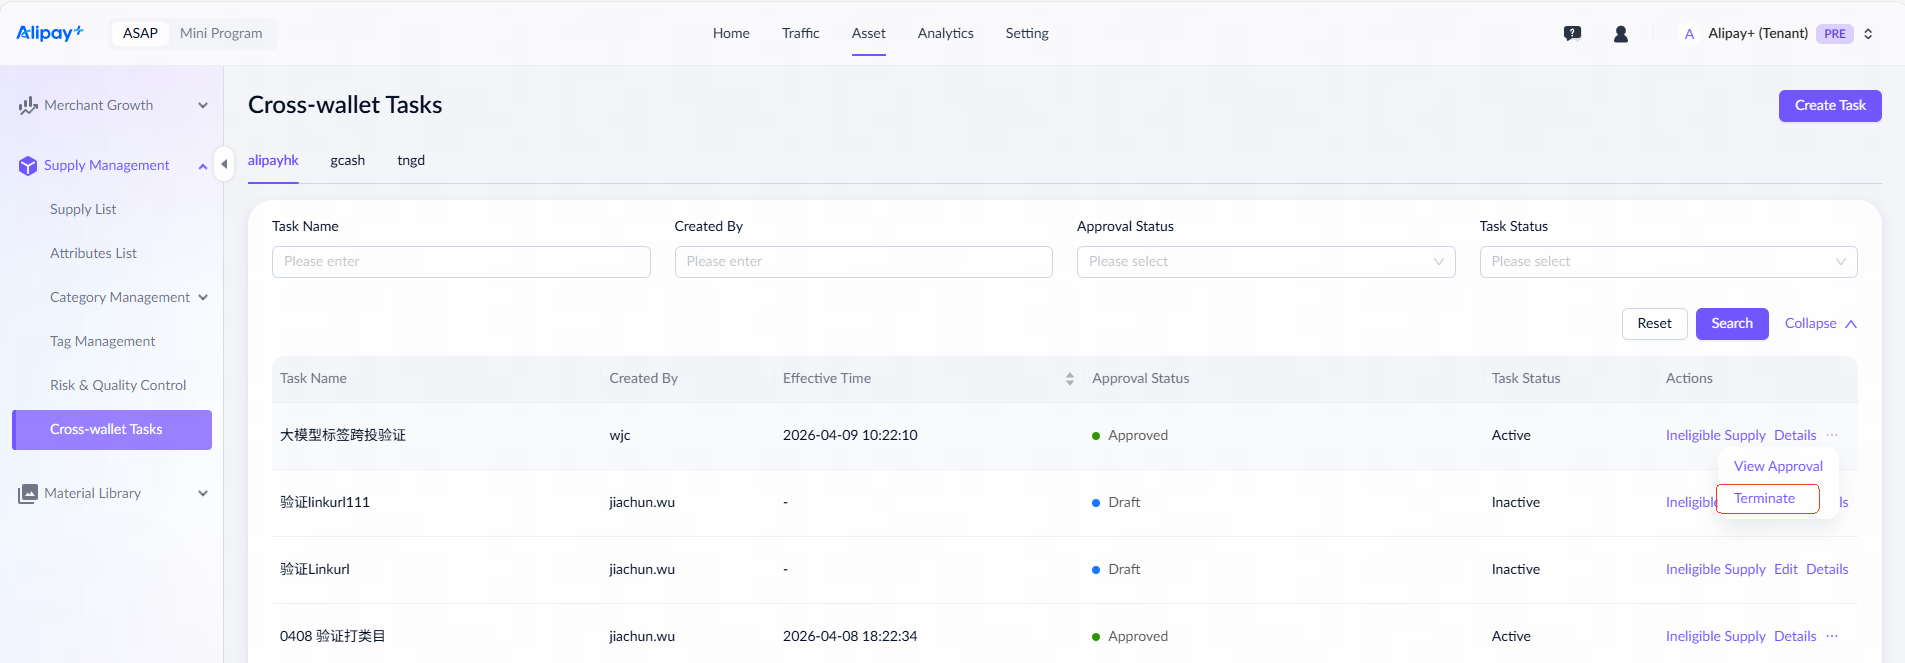This screenshot has width=1905, height=663.
Task: Collapse the search filter panel
Action: [x=1820, y=324]
